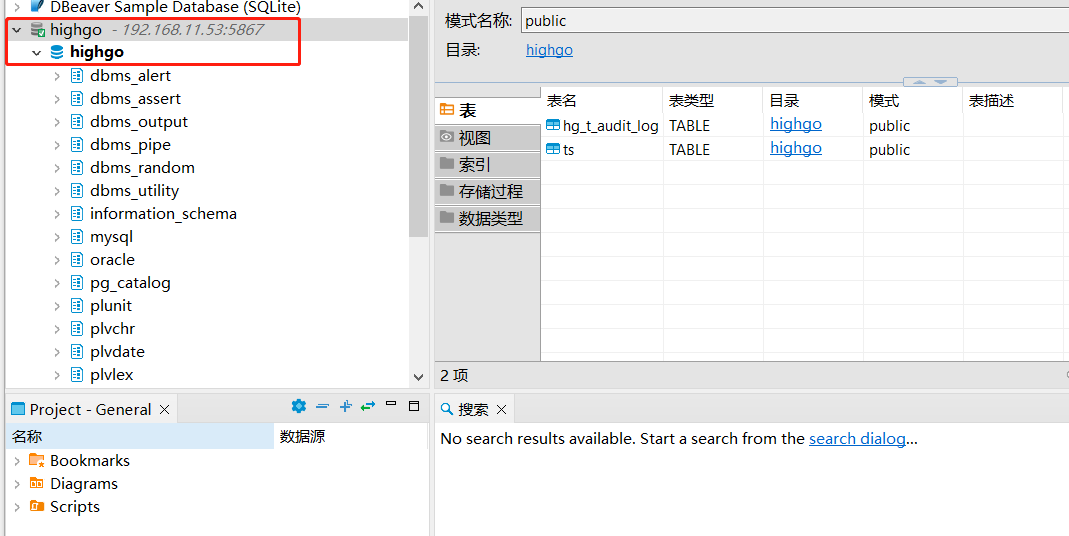This screenshot has height=536, width=1069.
Task: Click the oracle schema icon
Action: (x=77, y=259)
